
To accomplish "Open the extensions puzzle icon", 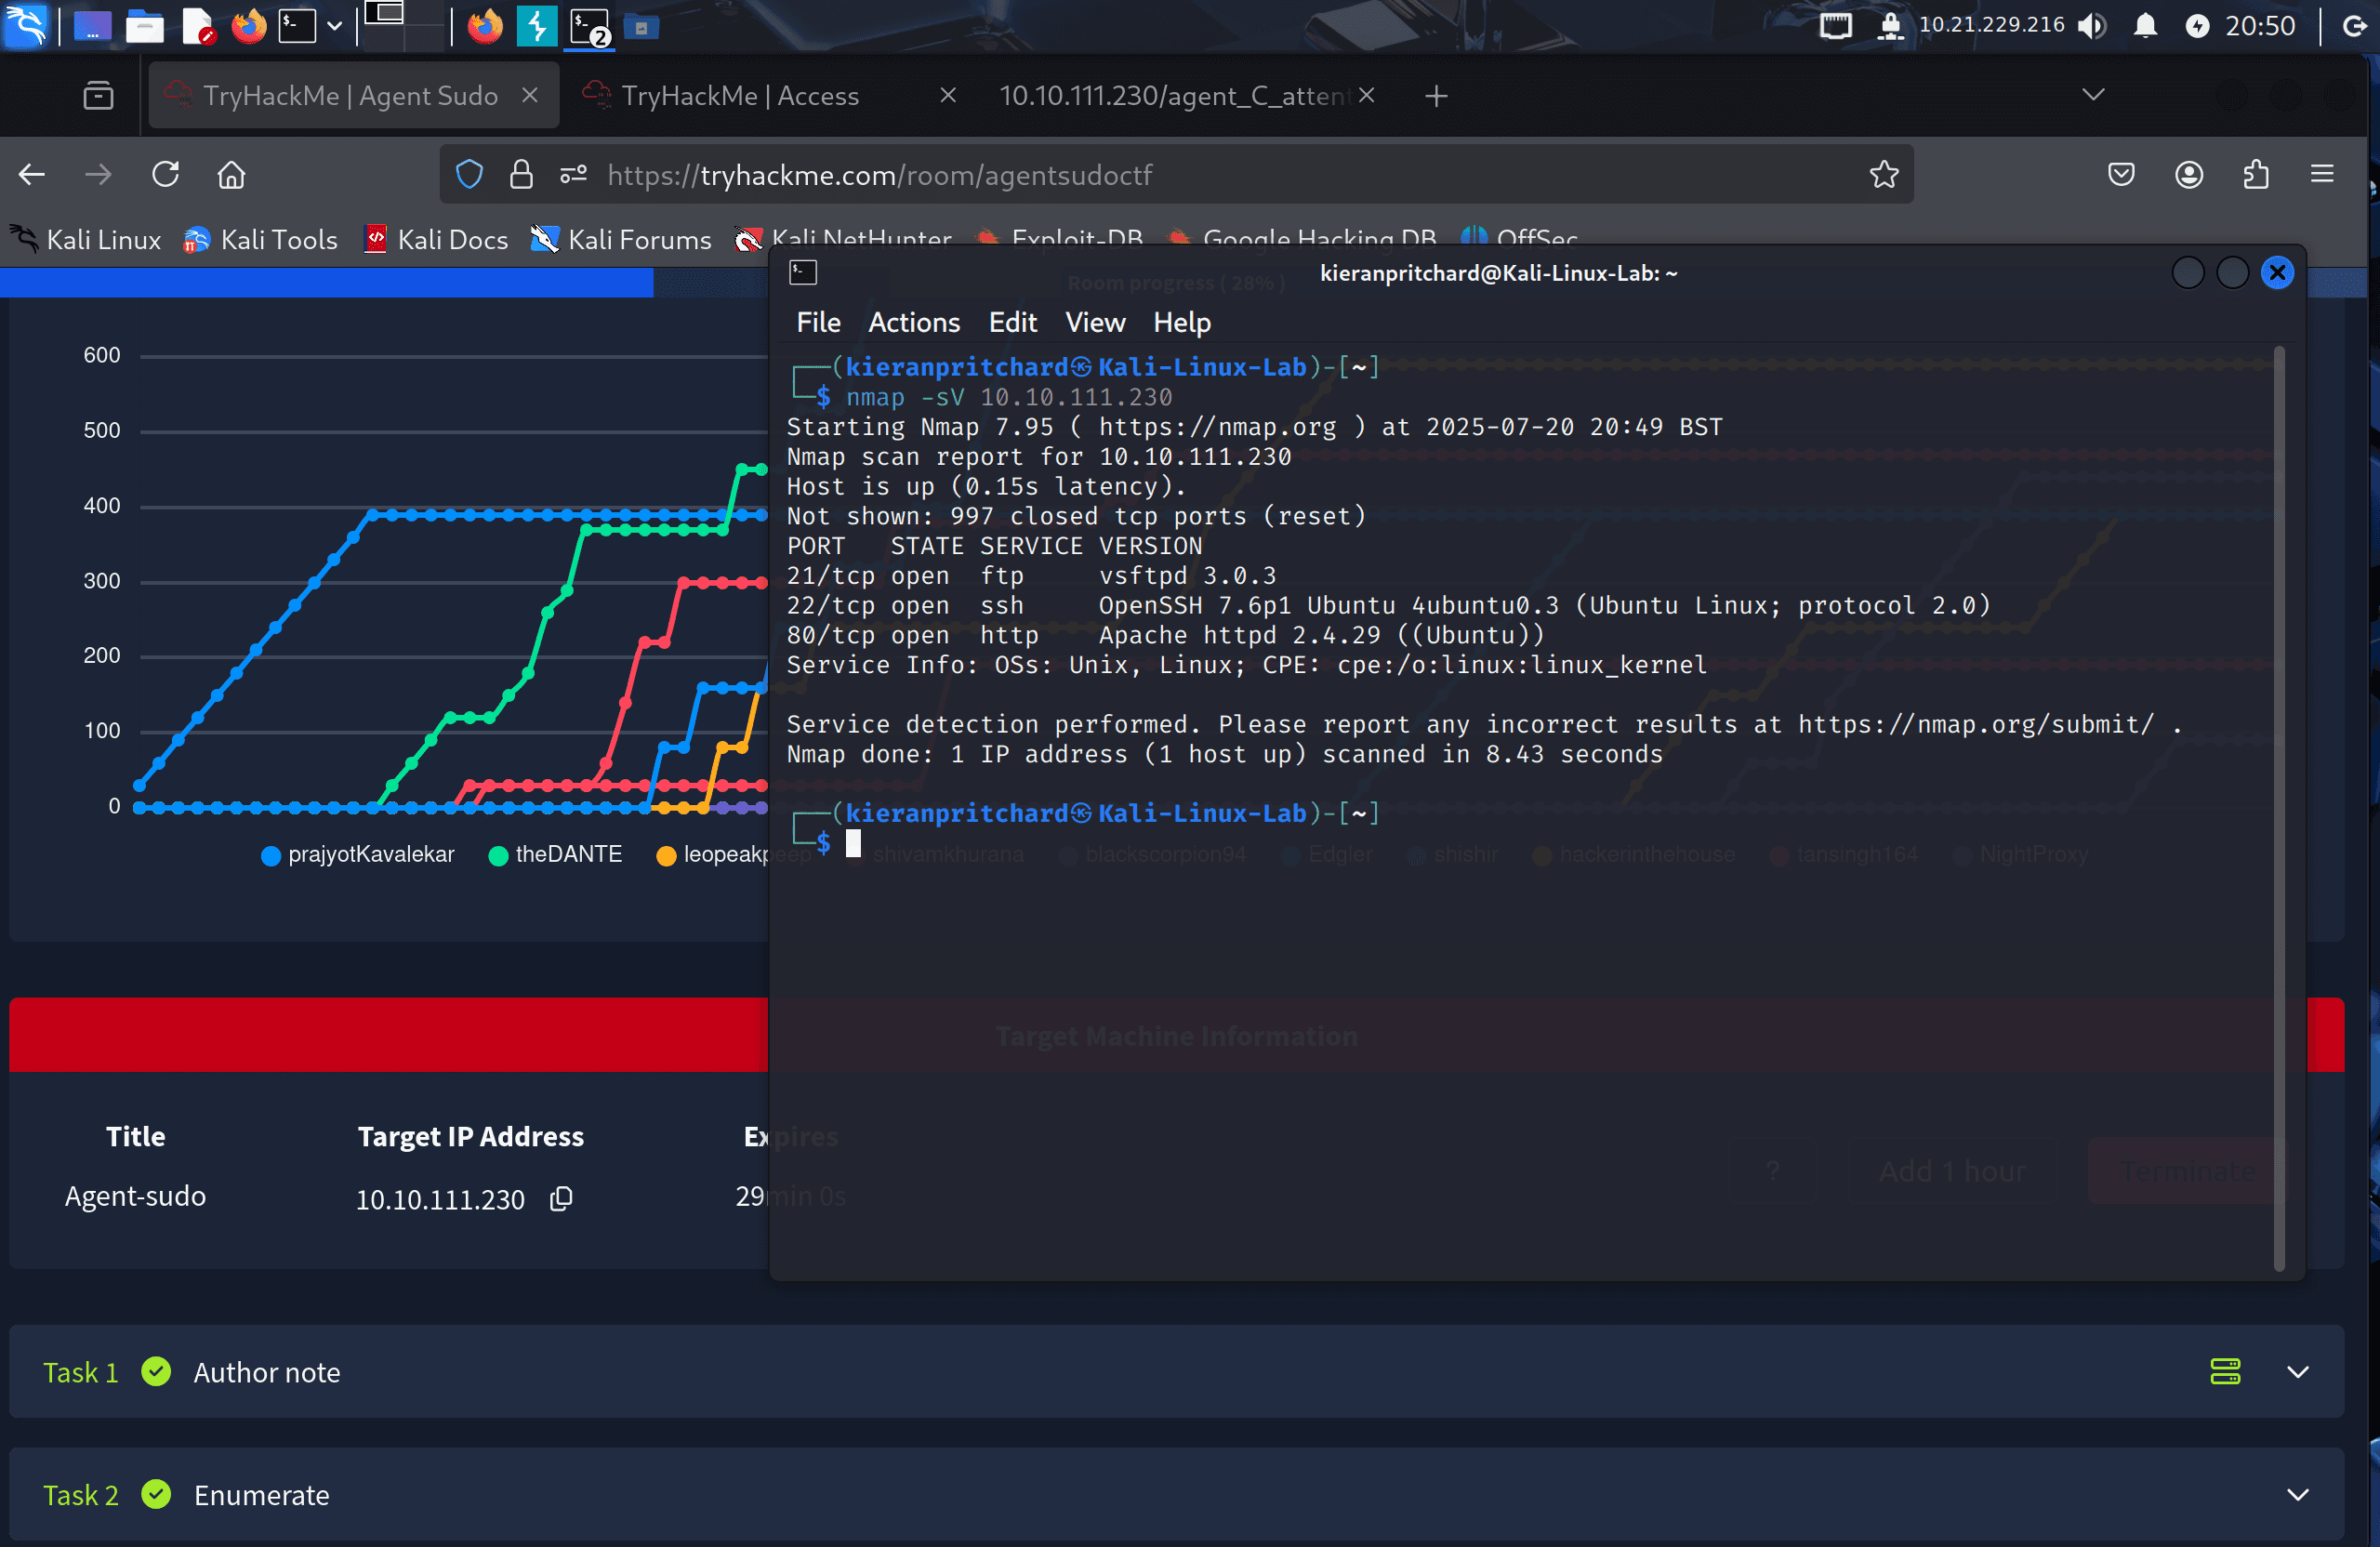I will 2255,175.
